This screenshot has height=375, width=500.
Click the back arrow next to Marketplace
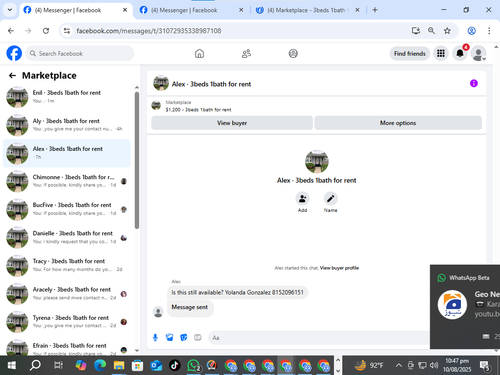pyautogui.click(x=12, y=76)
